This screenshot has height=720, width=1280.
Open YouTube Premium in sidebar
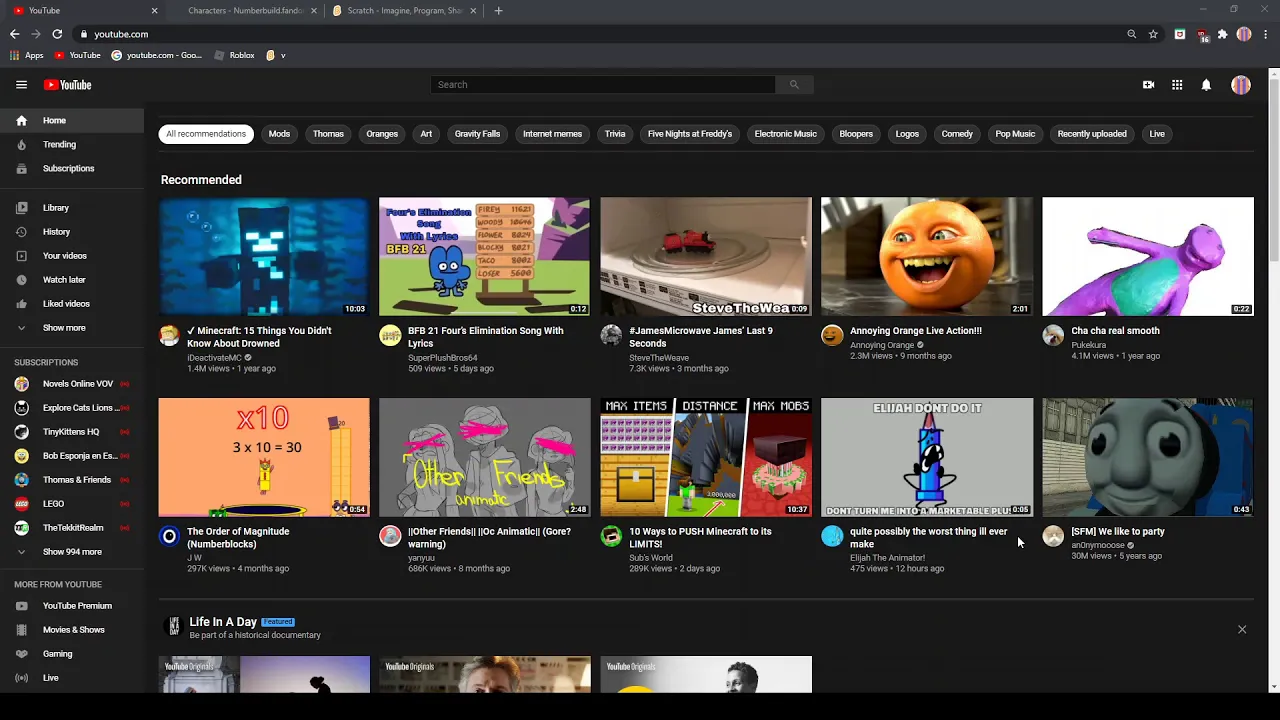point(72,606)
